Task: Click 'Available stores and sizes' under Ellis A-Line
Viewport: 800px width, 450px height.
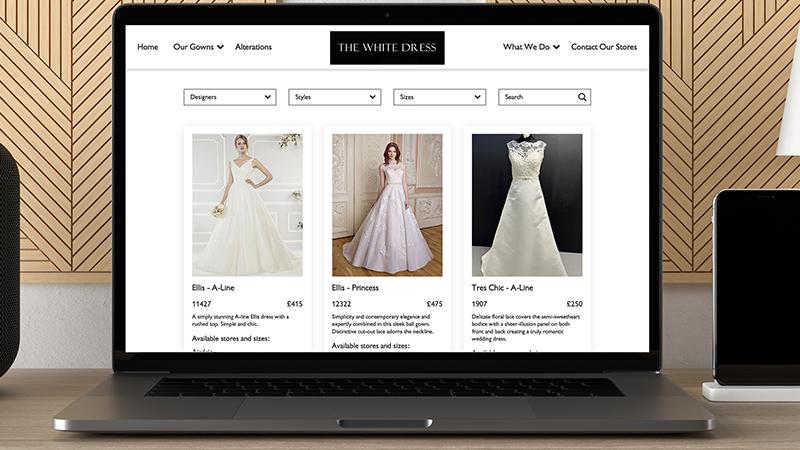Action: 231,339
